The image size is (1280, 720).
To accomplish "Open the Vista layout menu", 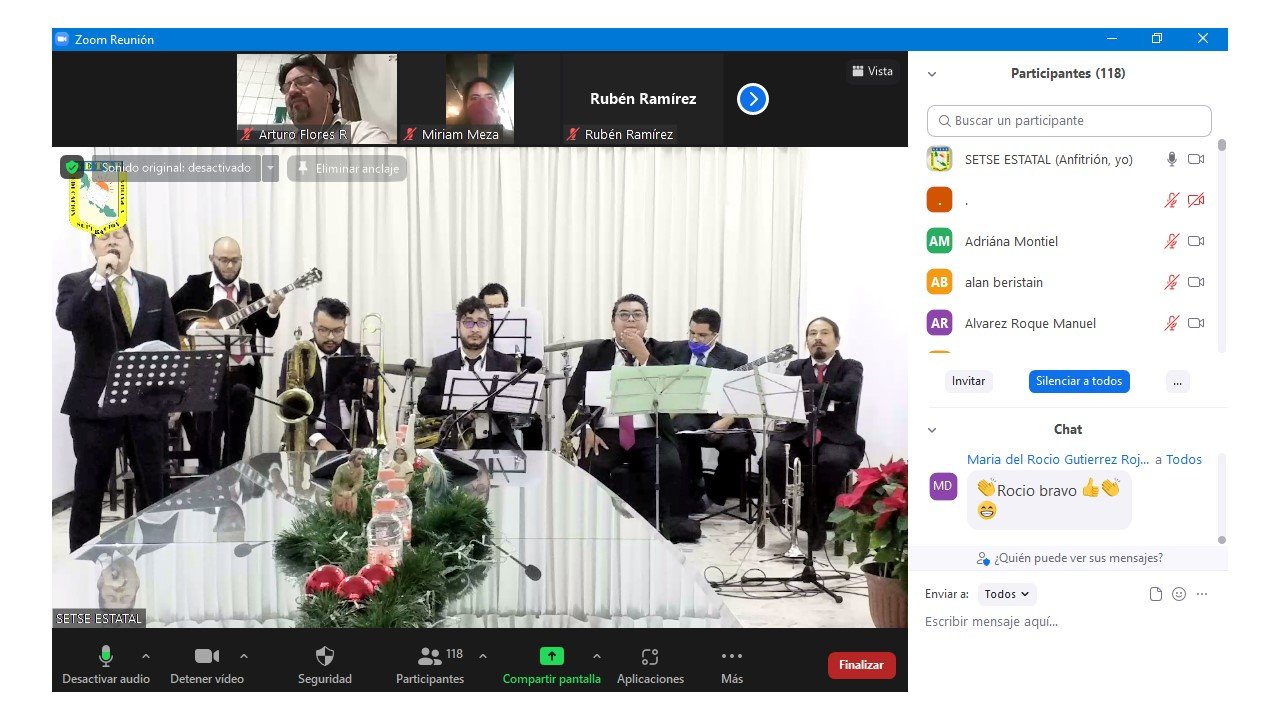I will (x=872, y=71).
